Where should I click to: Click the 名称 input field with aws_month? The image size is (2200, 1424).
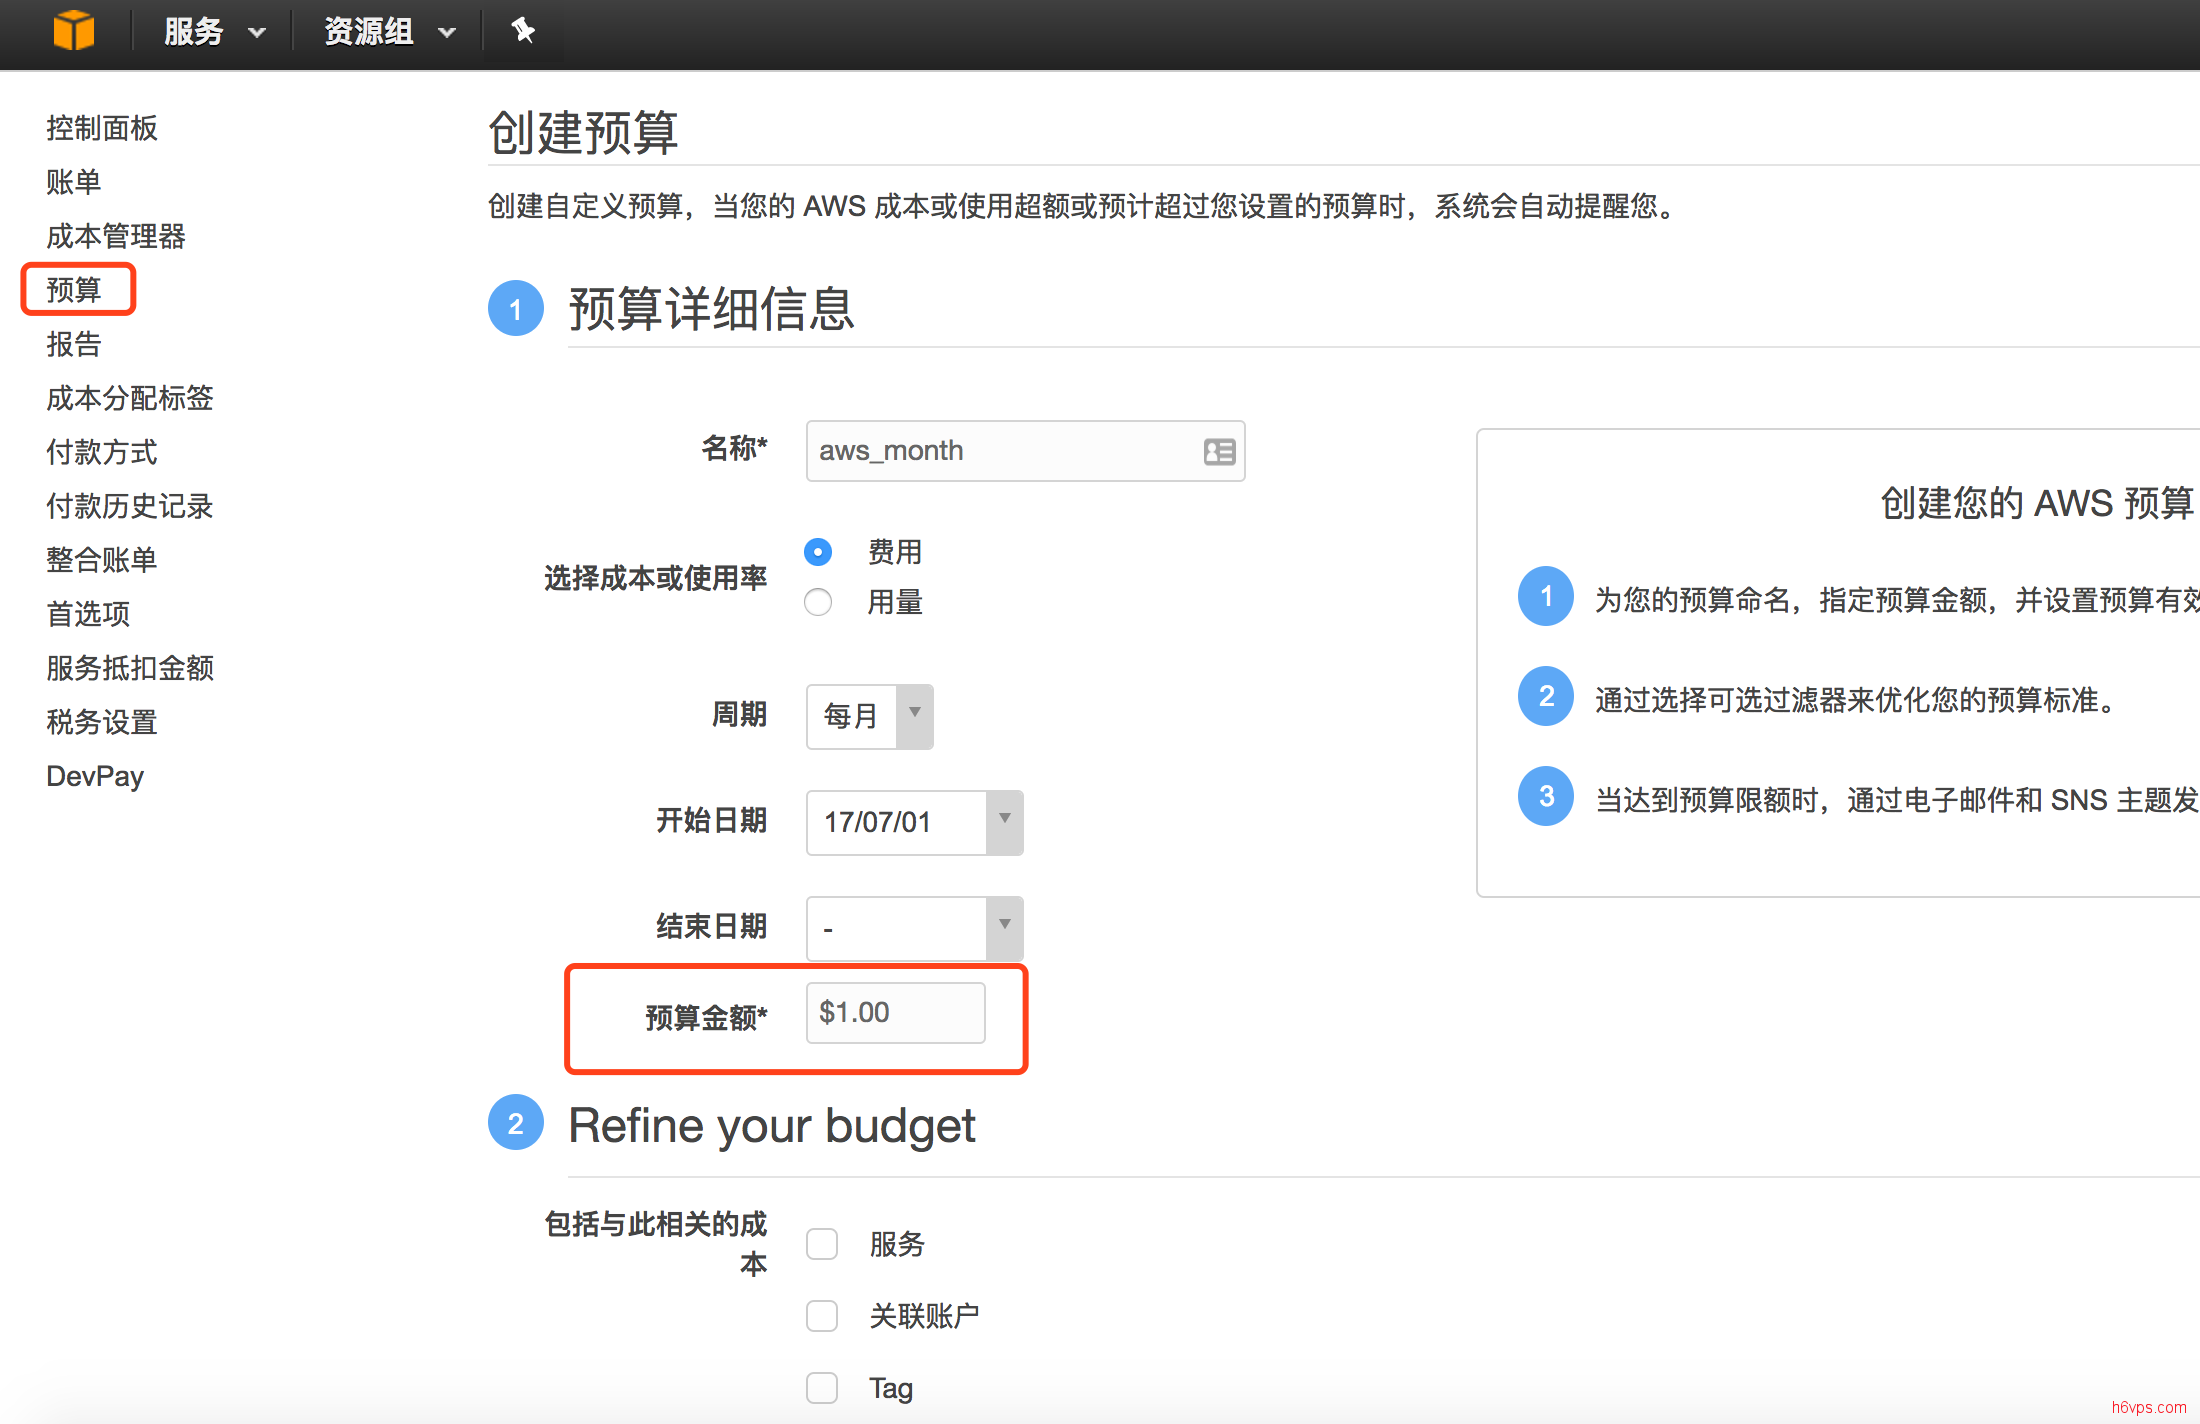1025,451
